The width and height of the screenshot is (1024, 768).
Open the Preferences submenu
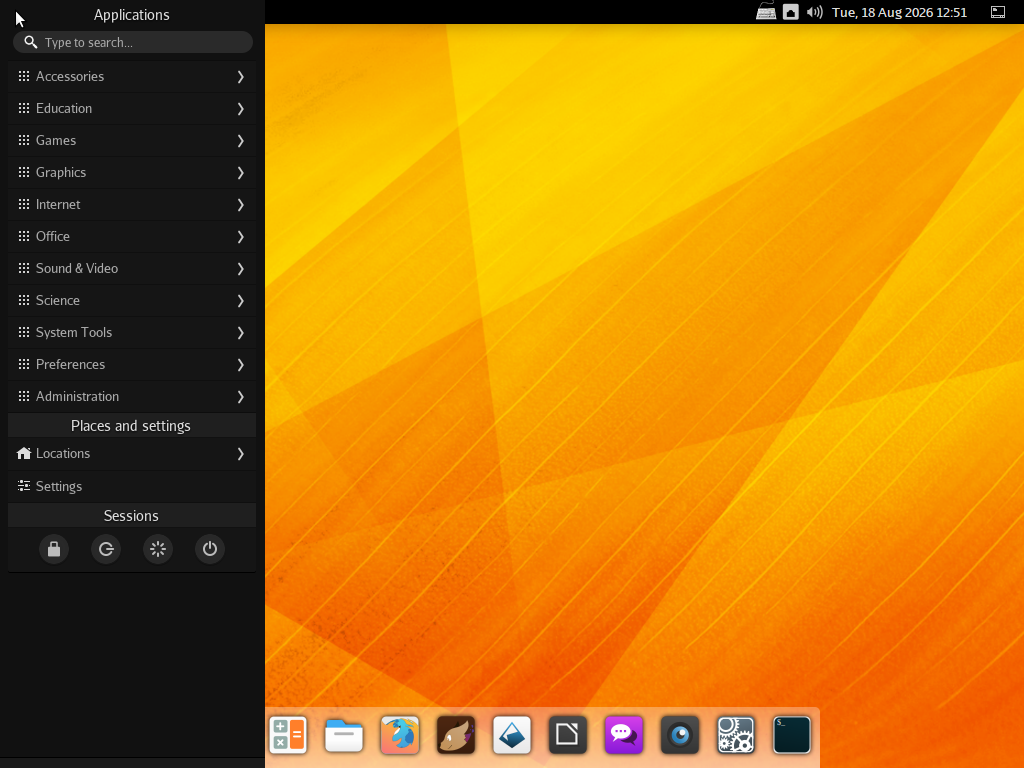[132, 364]
